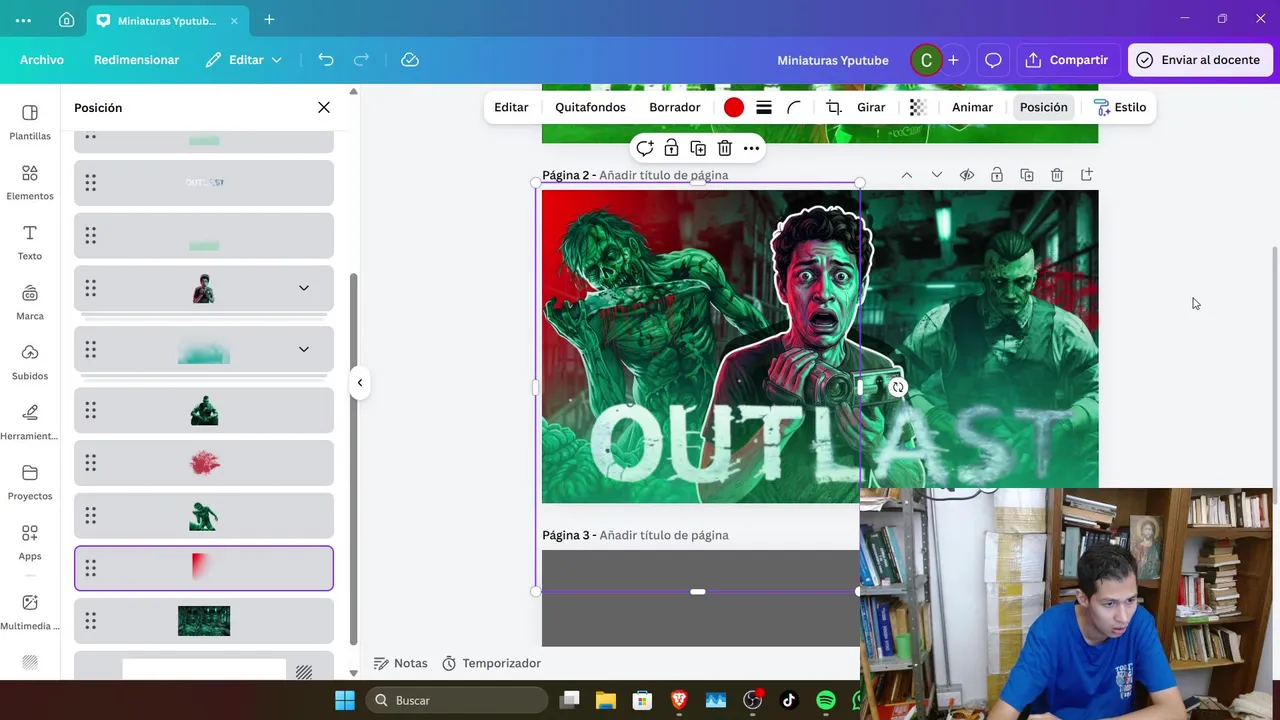This screenshot has height=720, width=1280.
Task: Expand the person group layer
Action: 304,288
